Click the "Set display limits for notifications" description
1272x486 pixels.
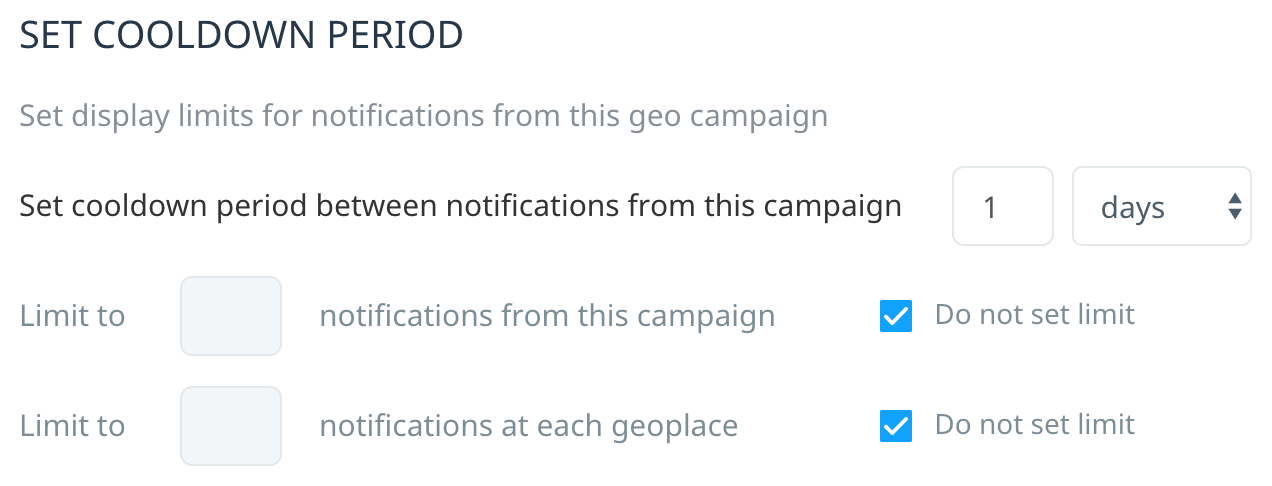tap(424, 116)
